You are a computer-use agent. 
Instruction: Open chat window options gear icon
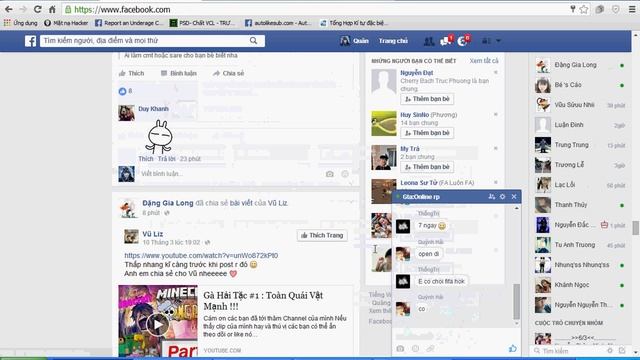502,197
